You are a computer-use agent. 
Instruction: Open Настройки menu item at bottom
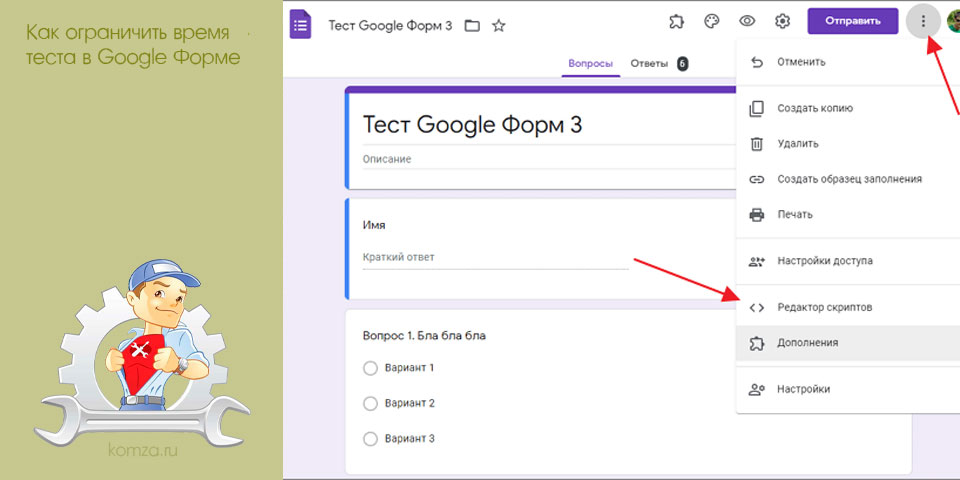[848, 389]
